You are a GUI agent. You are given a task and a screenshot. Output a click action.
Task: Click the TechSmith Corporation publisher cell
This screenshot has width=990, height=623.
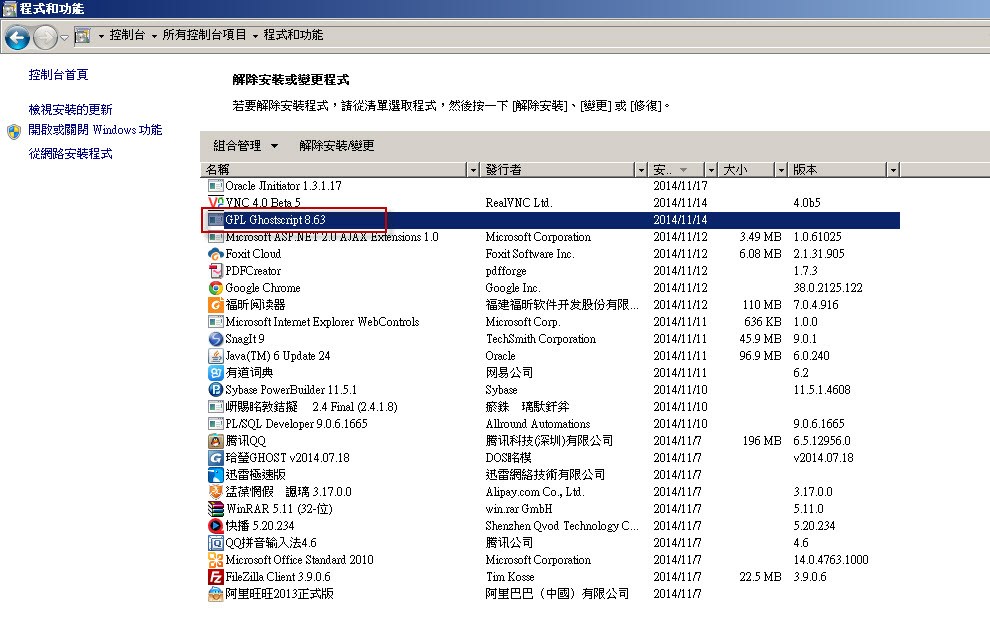pos(540,339)
